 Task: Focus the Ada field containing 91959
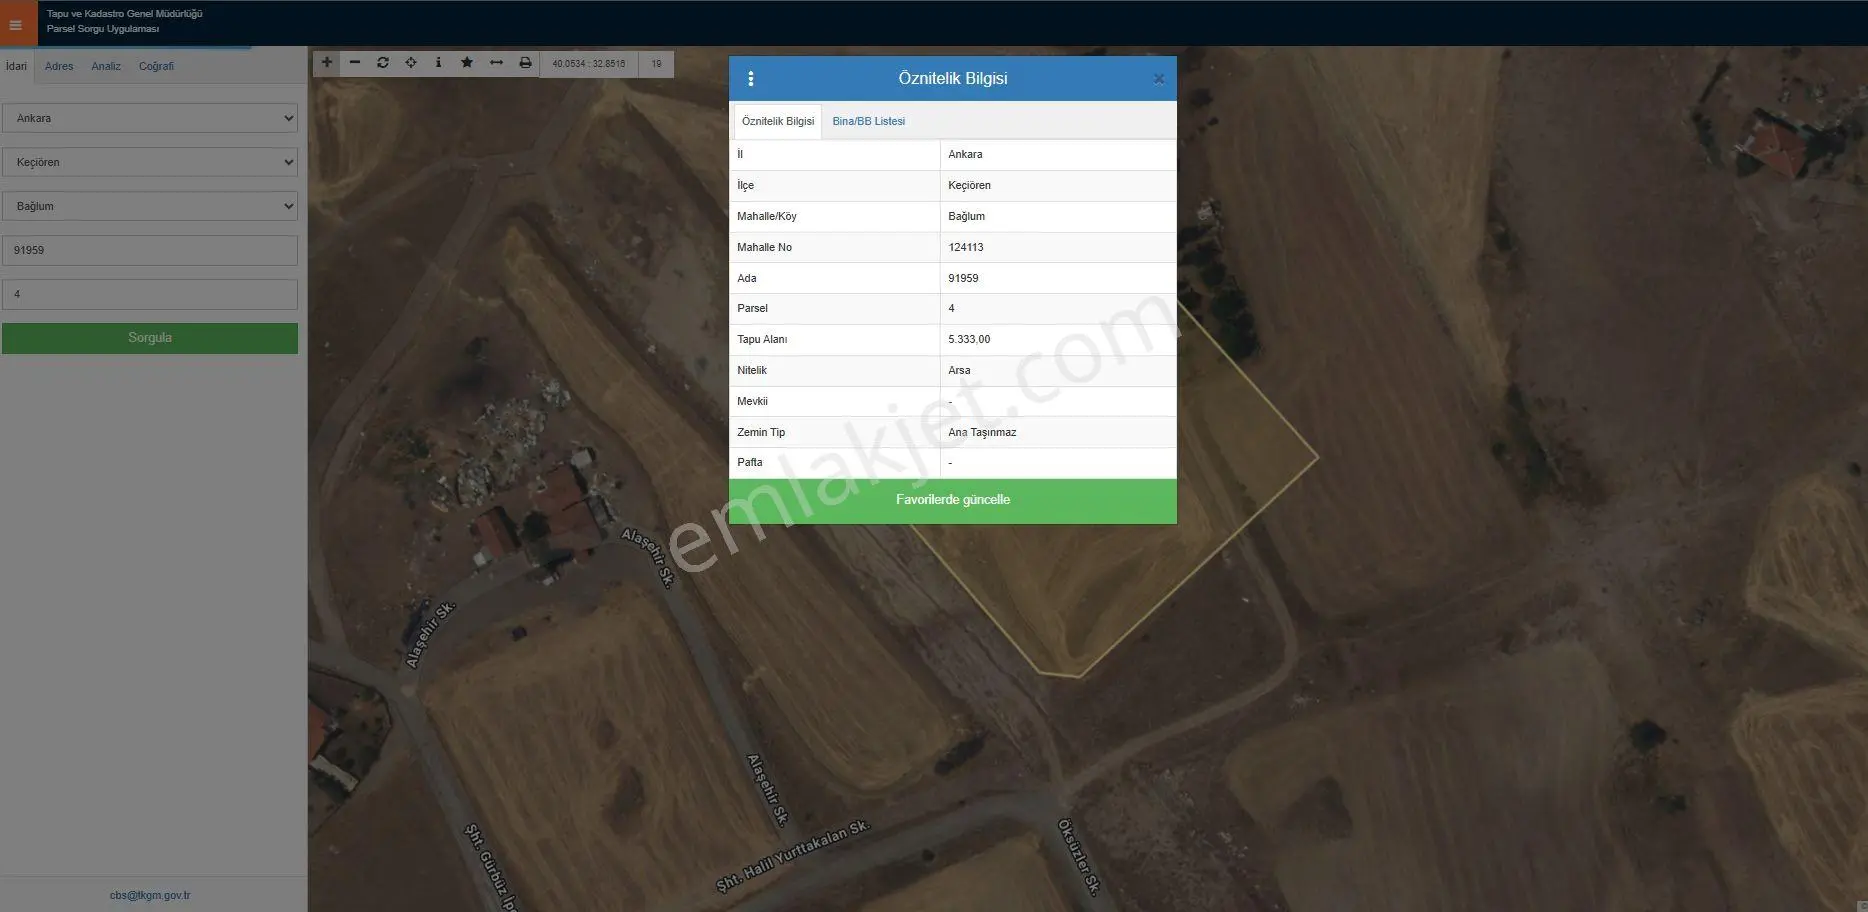150,250
